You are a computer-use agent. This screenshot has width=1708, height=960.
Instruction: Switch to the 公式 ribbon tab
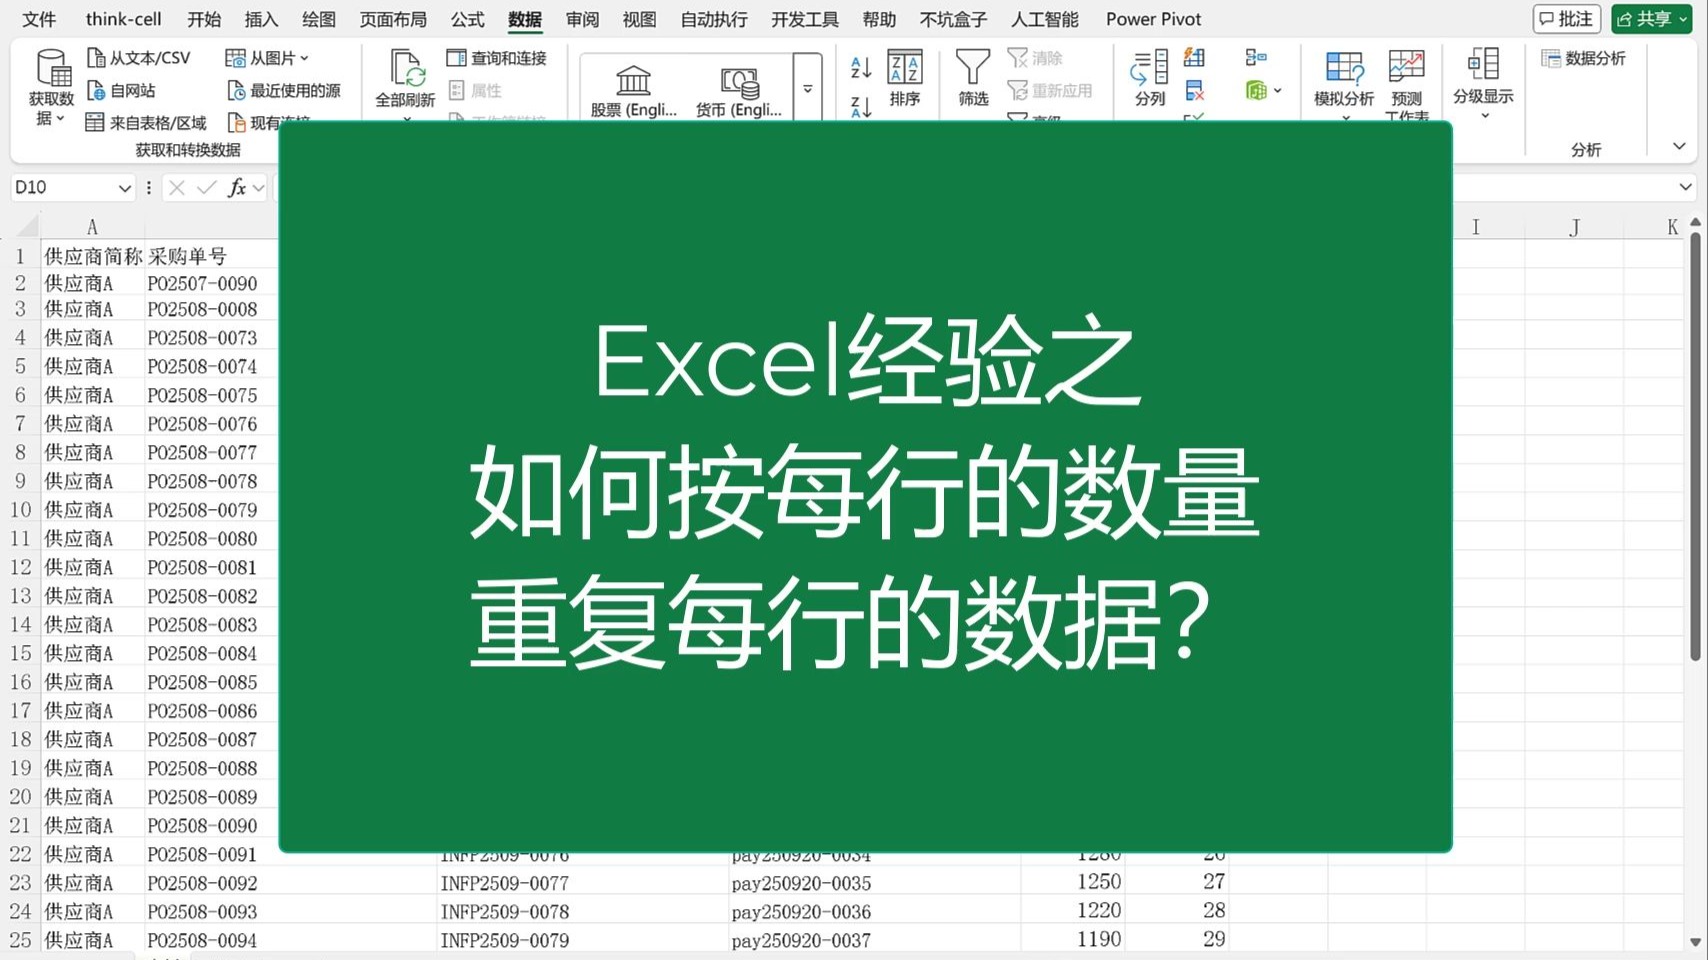(x=466, y=19)
